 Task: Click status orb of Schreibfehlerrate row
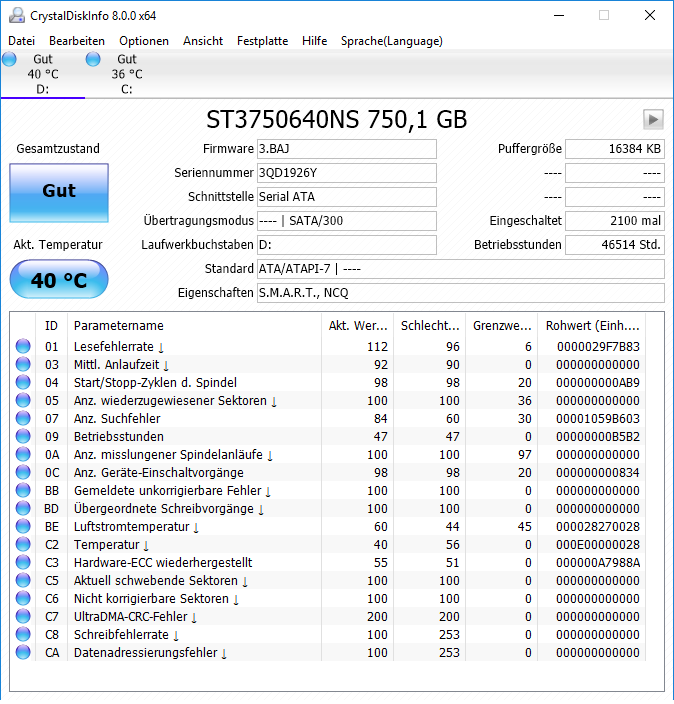click(x=23, y=634)
